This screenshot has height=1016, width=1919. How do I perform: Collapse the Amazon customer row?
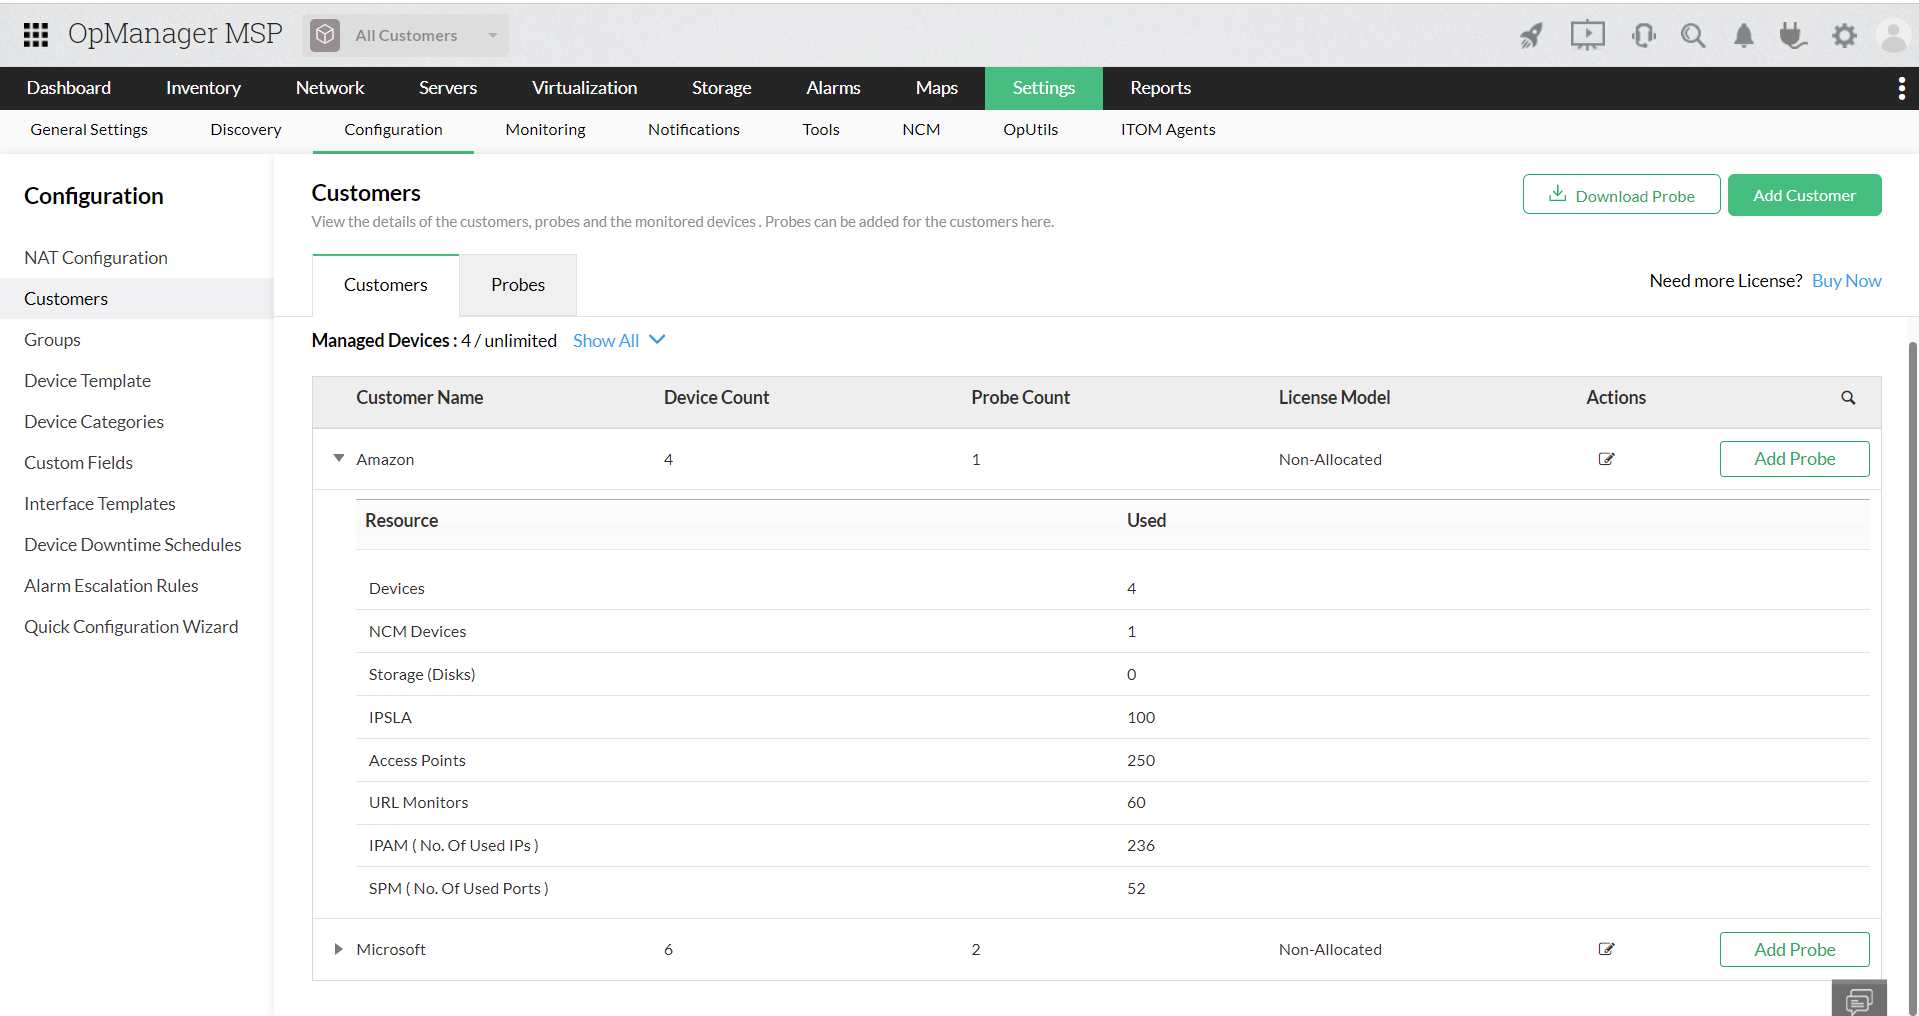339,458
